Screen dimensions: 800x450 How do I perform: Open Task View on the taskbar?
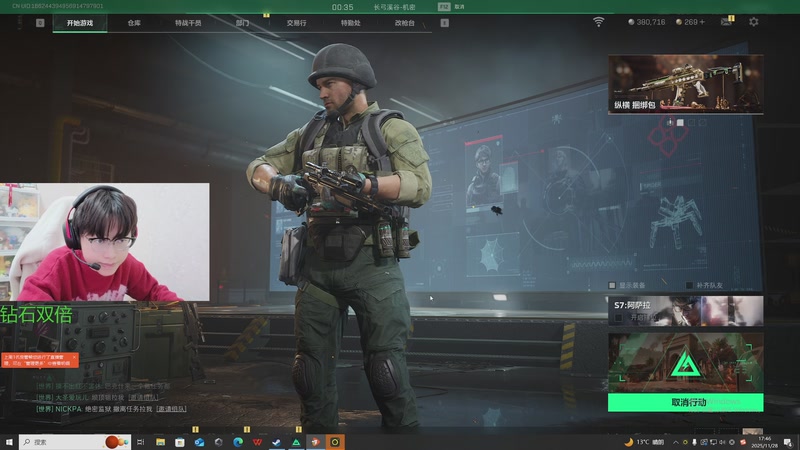tap(140, 442)
